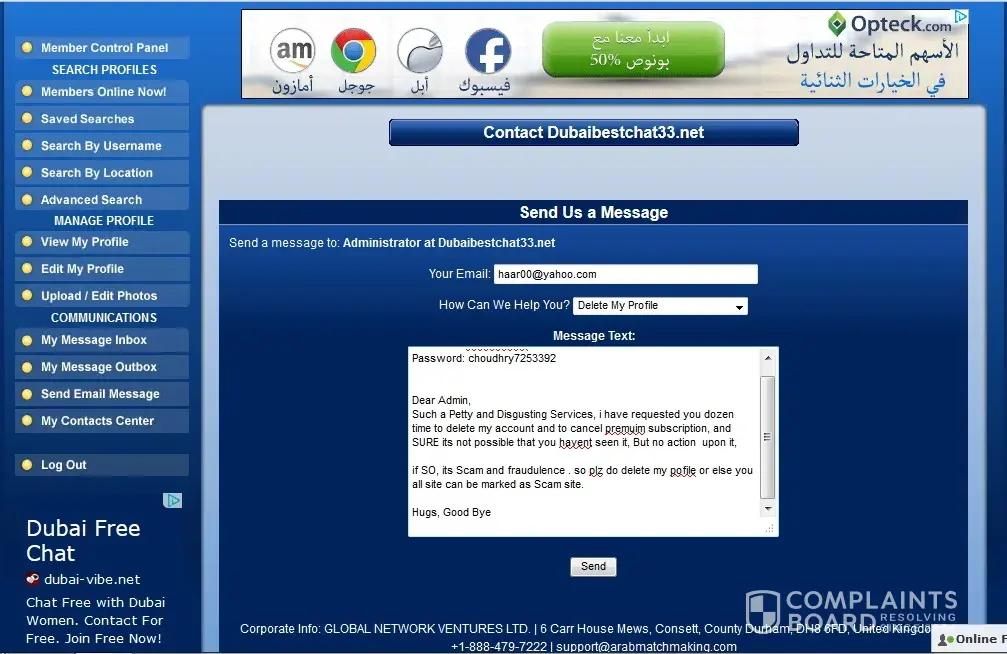Click the Your Email input field
The width and height of the screenshot is (1007, 654).
pos(626,274)
